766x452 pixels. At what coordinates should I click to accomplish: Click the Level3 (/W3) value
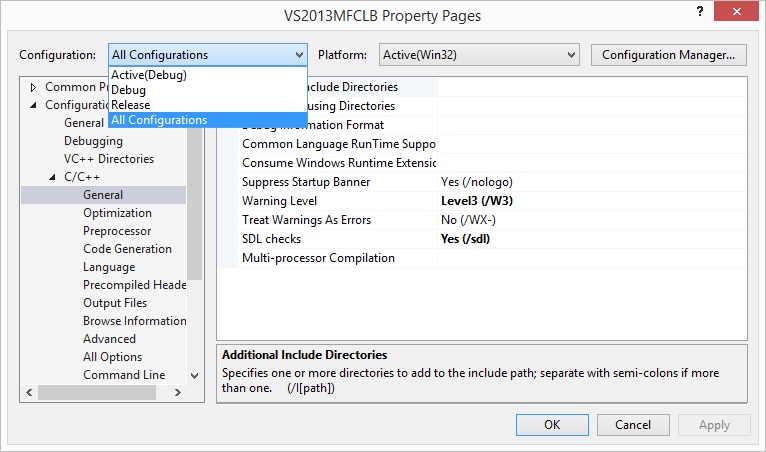coord(477,201)
